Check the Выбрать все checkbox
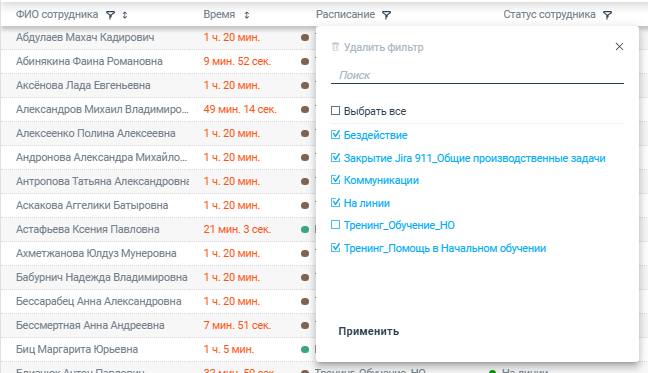 tap(336, 111)
